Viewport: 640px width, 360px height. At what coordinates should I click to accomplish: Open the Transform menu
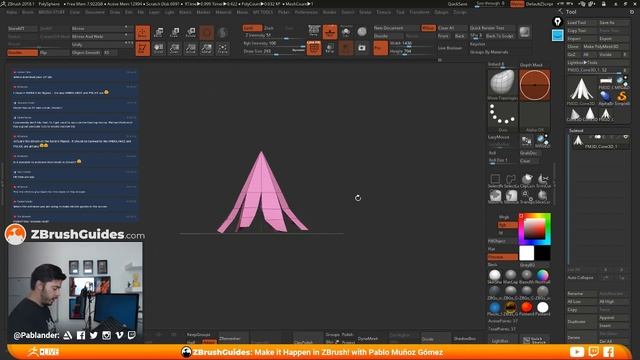[x=419, y=12]
